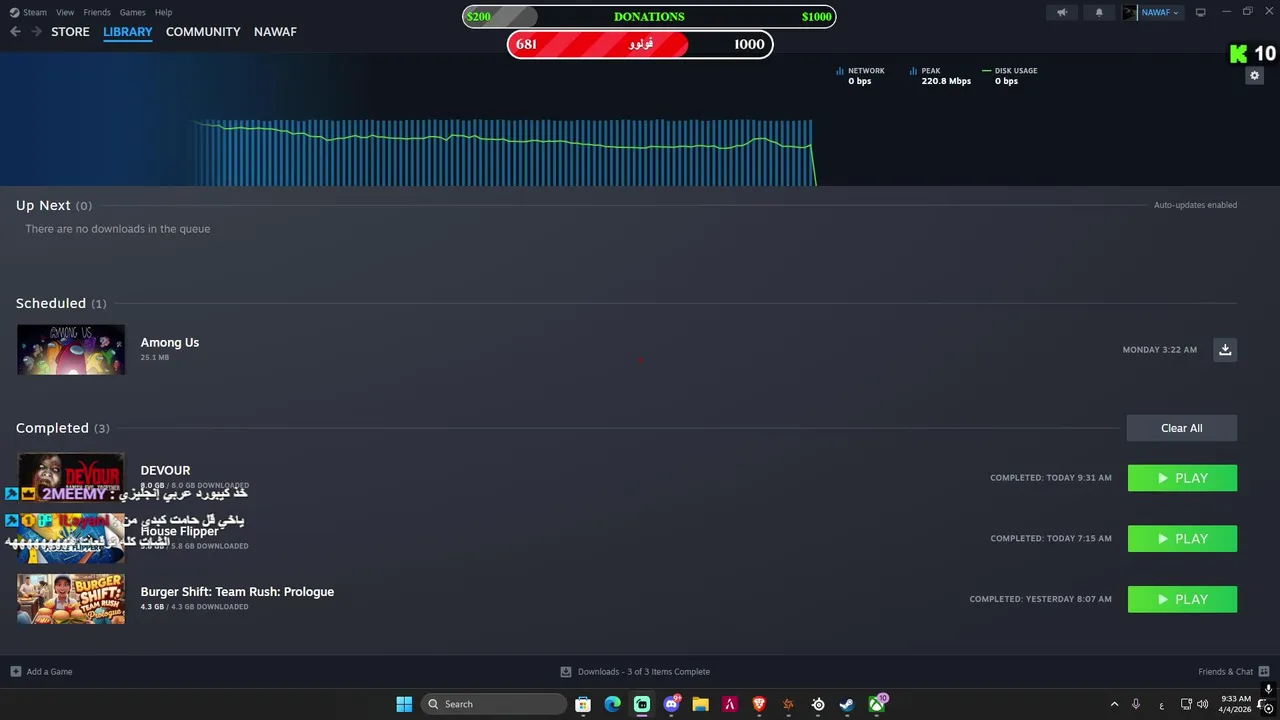Open File Explorer from taskbar

pyautogui.click(x=700, y=704)
